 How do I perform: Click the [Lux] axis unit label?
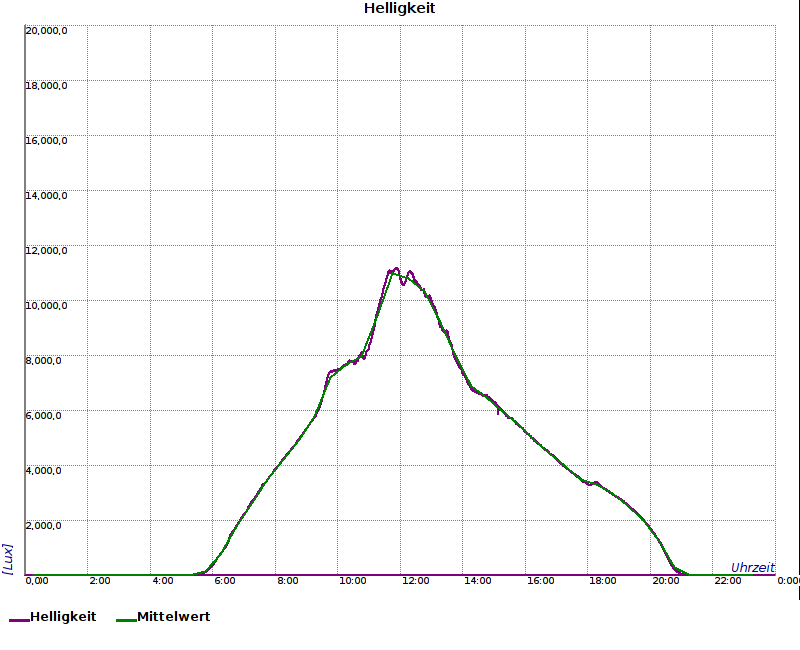tap(7, 559)
